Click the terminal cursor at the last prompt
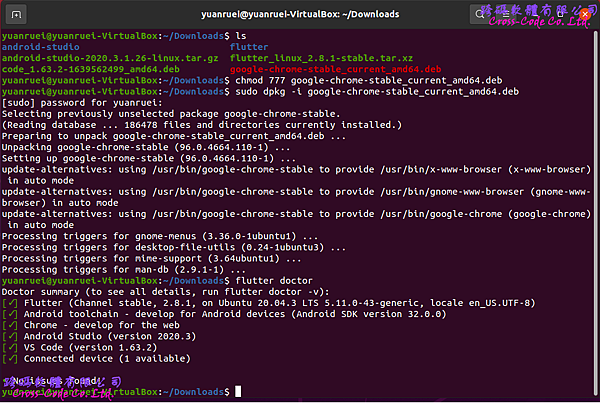Image resolution: width=600 pixels, height=403 pixels. pos(238,391)
